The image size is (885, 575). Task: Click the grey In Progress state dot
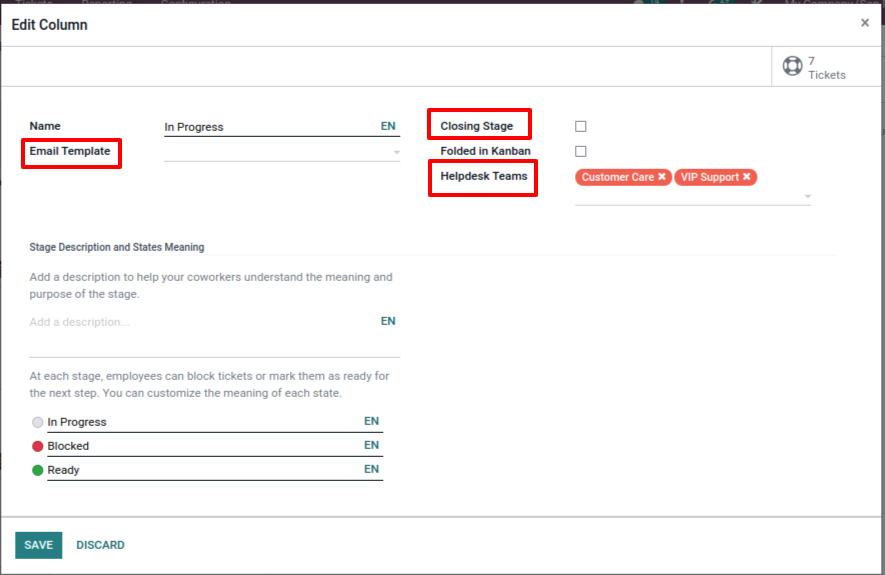38,422
